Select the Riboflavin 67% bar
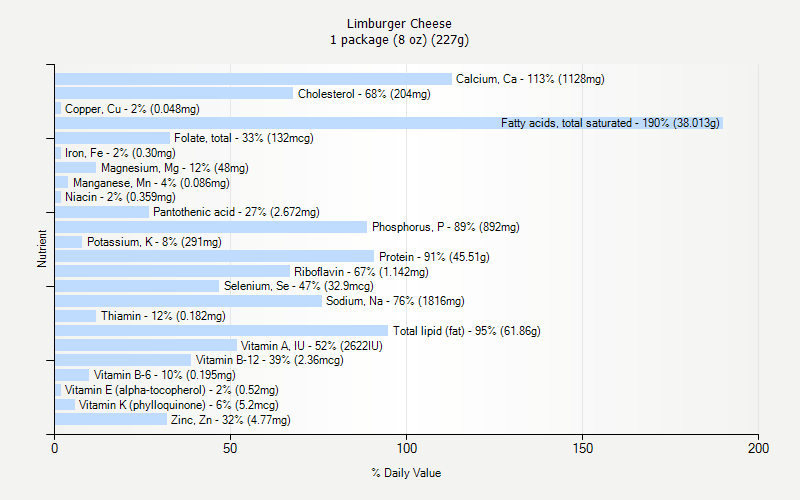 (172, 271)
